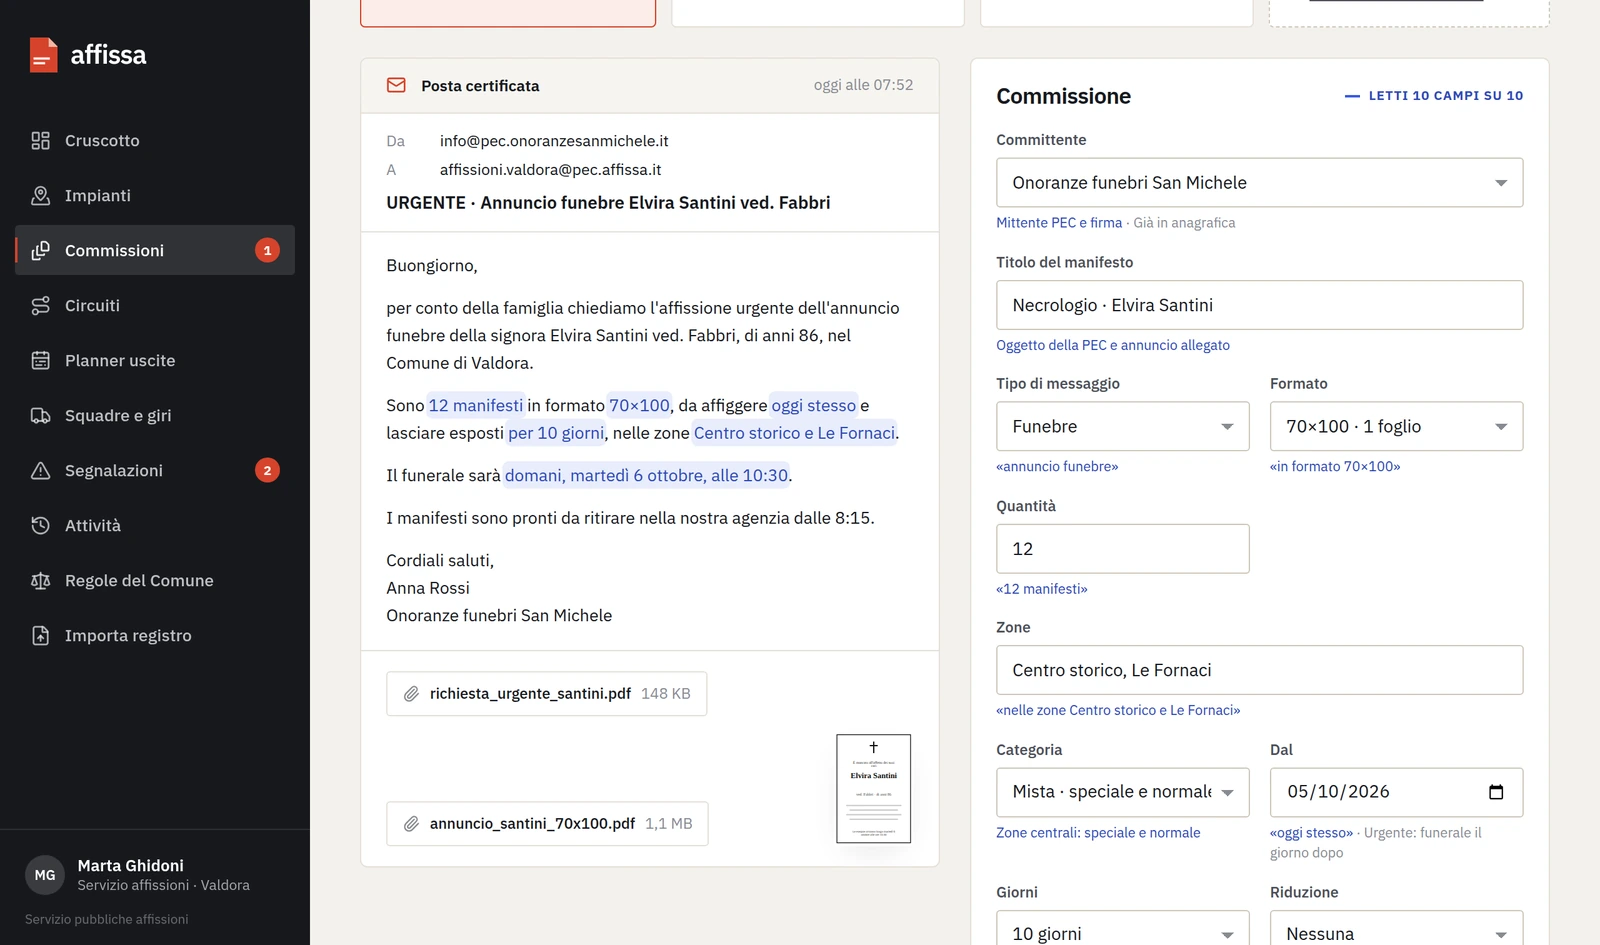Open the Categoria dropdown Mista
The width and height of the screenshot is (1600, 945).
click(x=1122, y=792)
